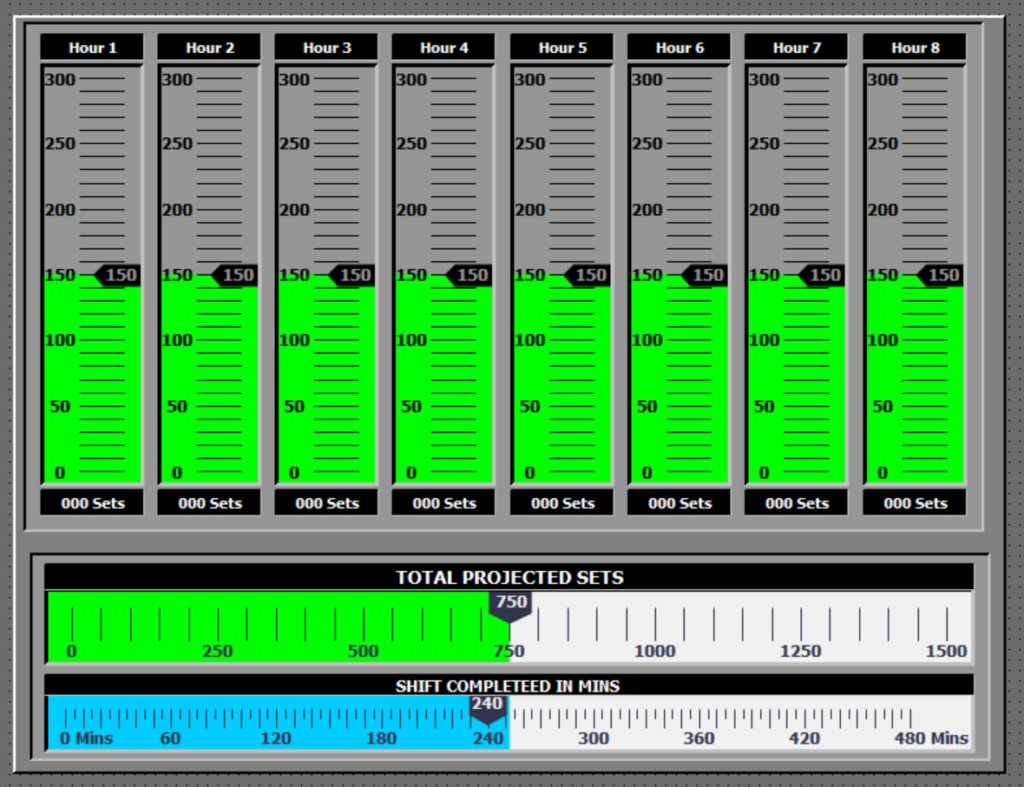Click the 0 Mins scale label
The height and width of the screenshot is (787, 1024).
[86, 738]
